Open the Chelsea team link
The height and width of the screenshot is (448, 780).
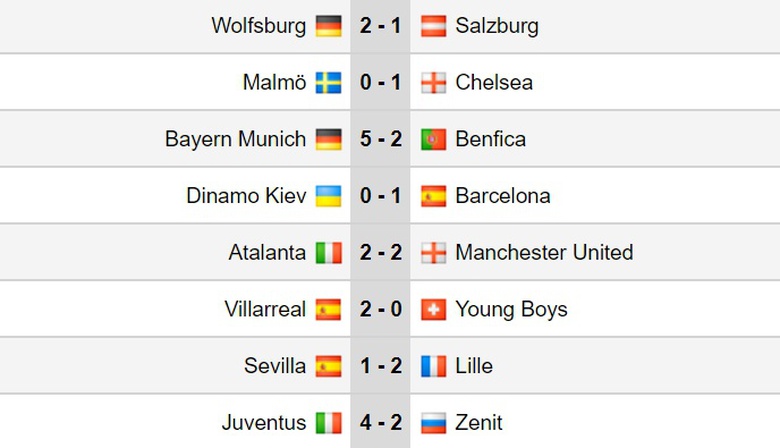point(494,82)
